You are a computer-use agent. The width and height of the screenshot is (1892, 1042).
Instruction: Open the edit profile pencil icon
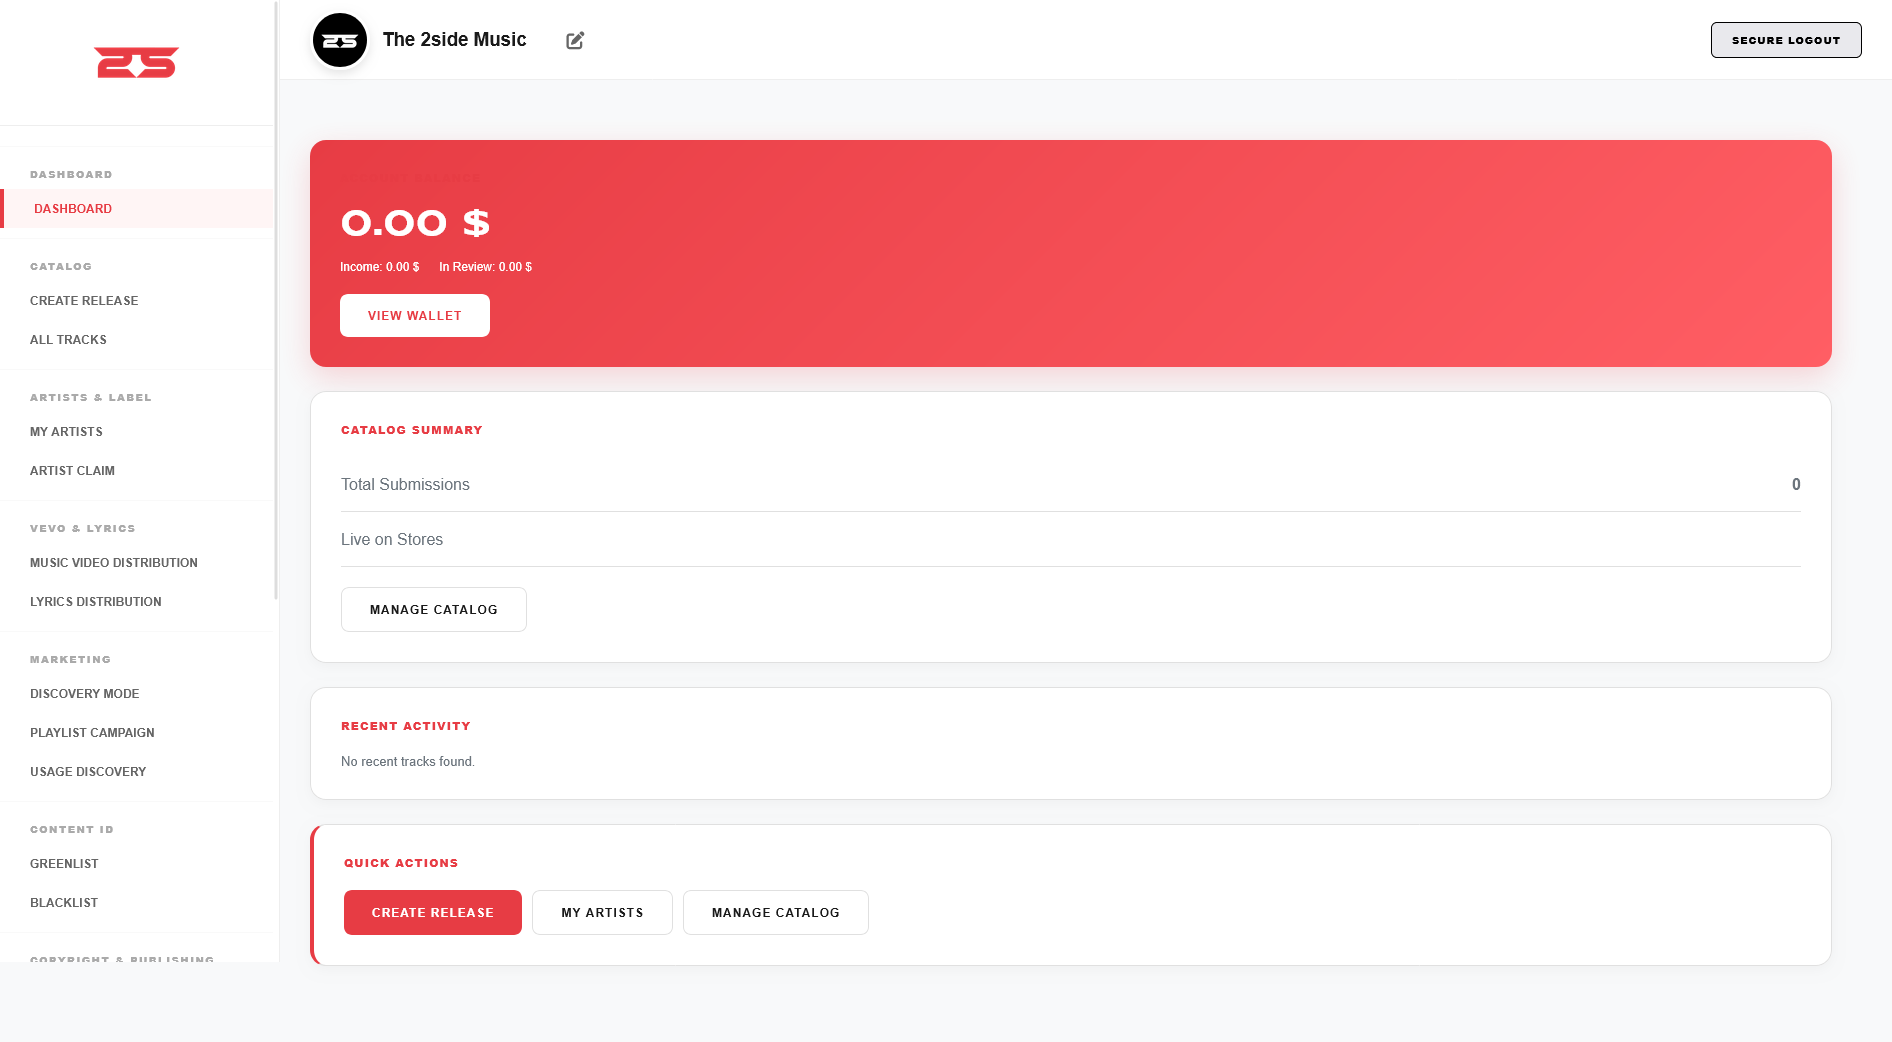(575, 40)
